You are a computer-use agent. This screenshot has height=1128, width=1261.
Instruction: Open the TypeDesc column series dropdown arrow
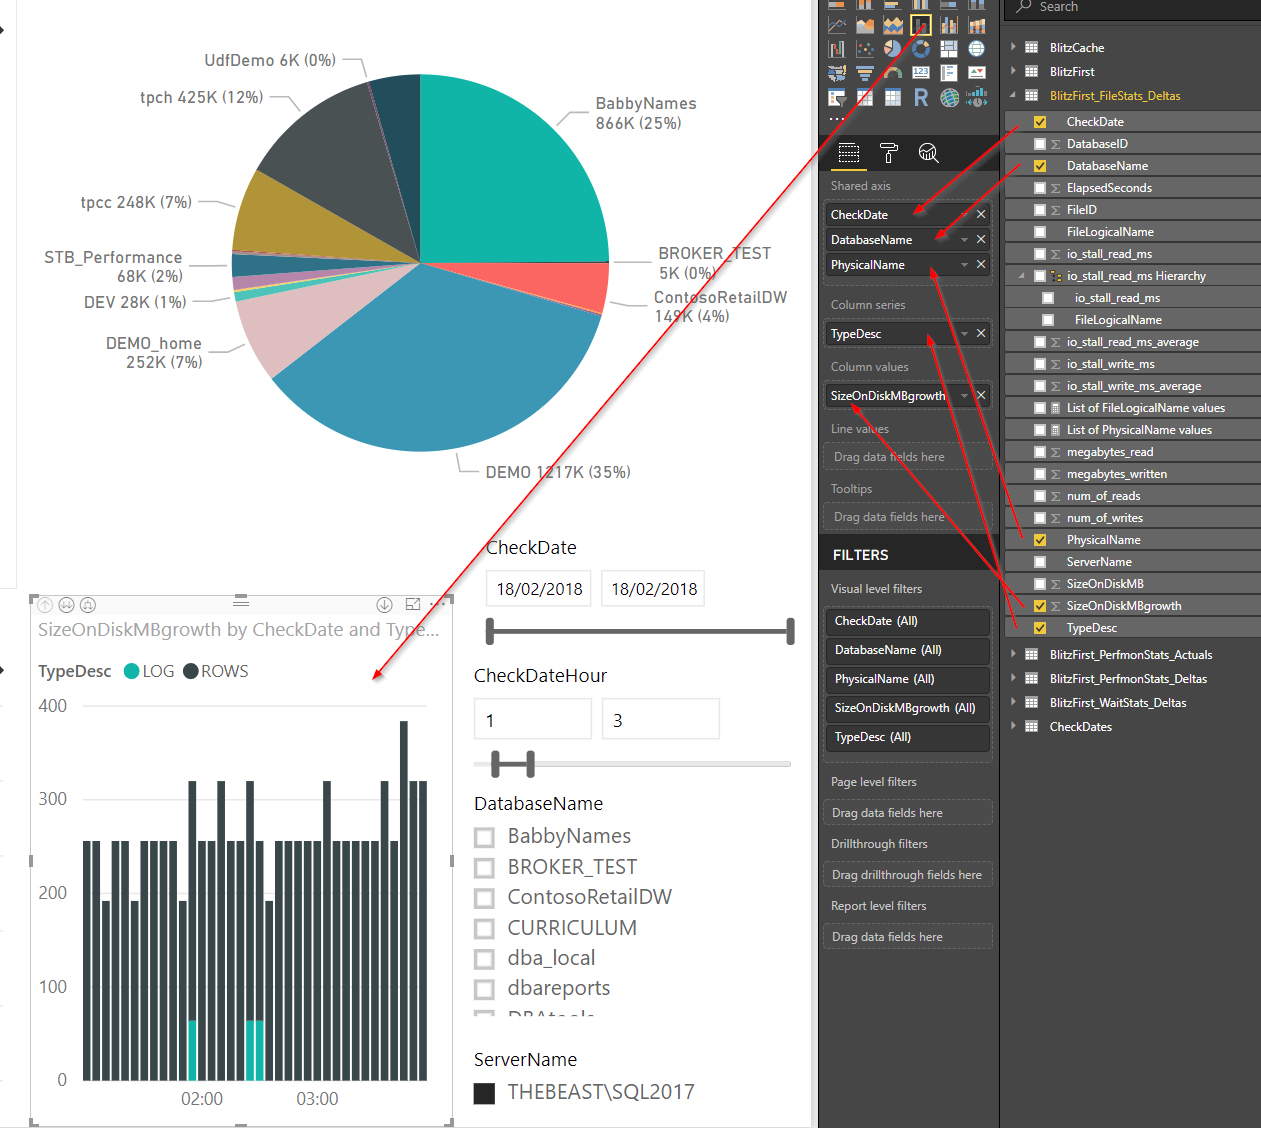965,333
